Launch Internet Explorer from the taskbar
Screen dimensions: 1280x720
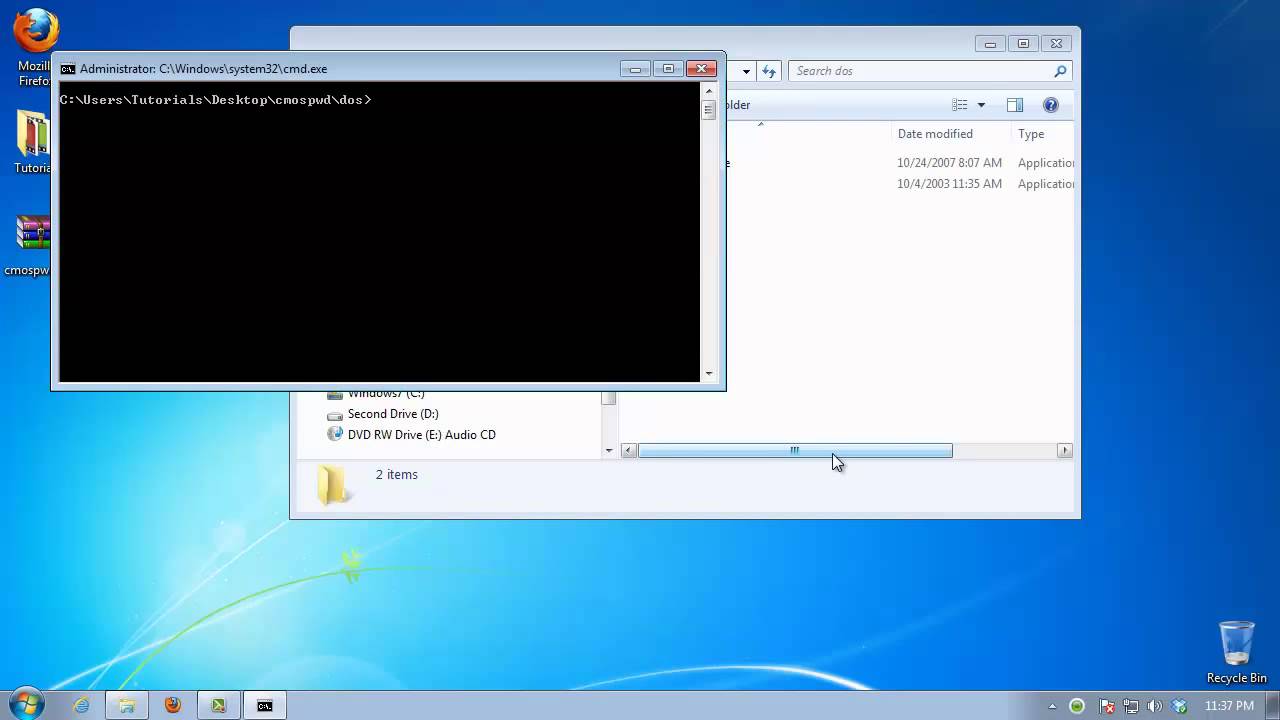coord(81,706)
